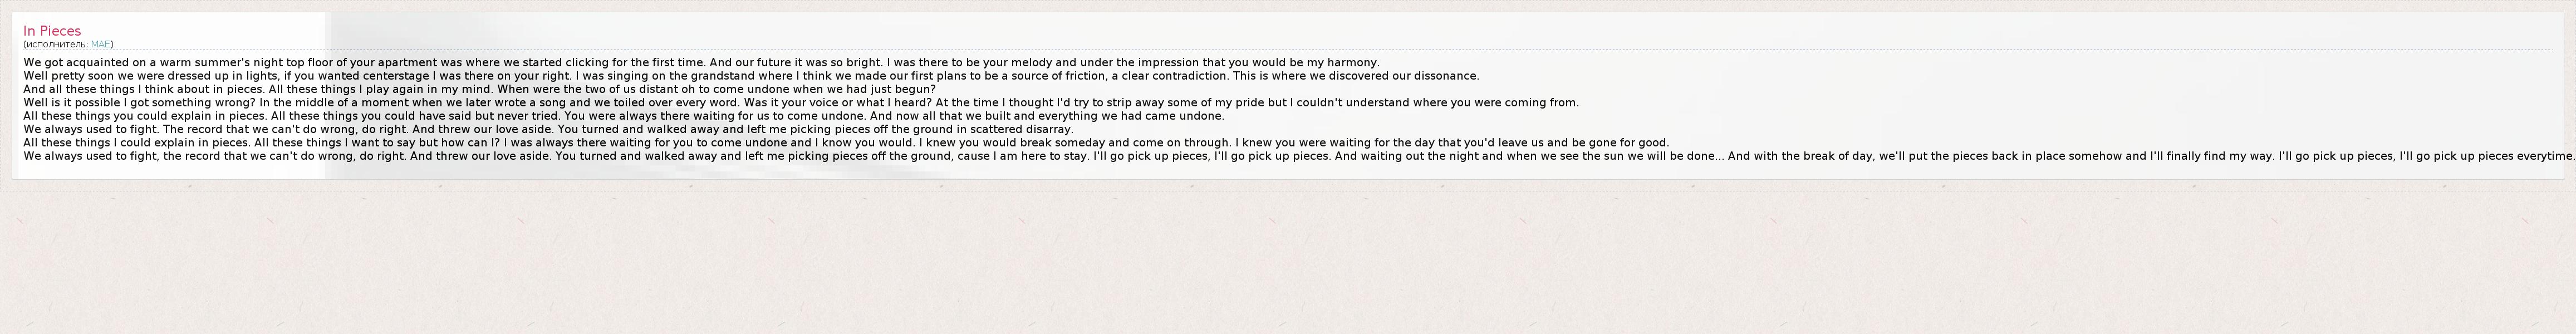Click the "In Pieces" song title
The image size is (2576, 334).
(x=52, y=31)
